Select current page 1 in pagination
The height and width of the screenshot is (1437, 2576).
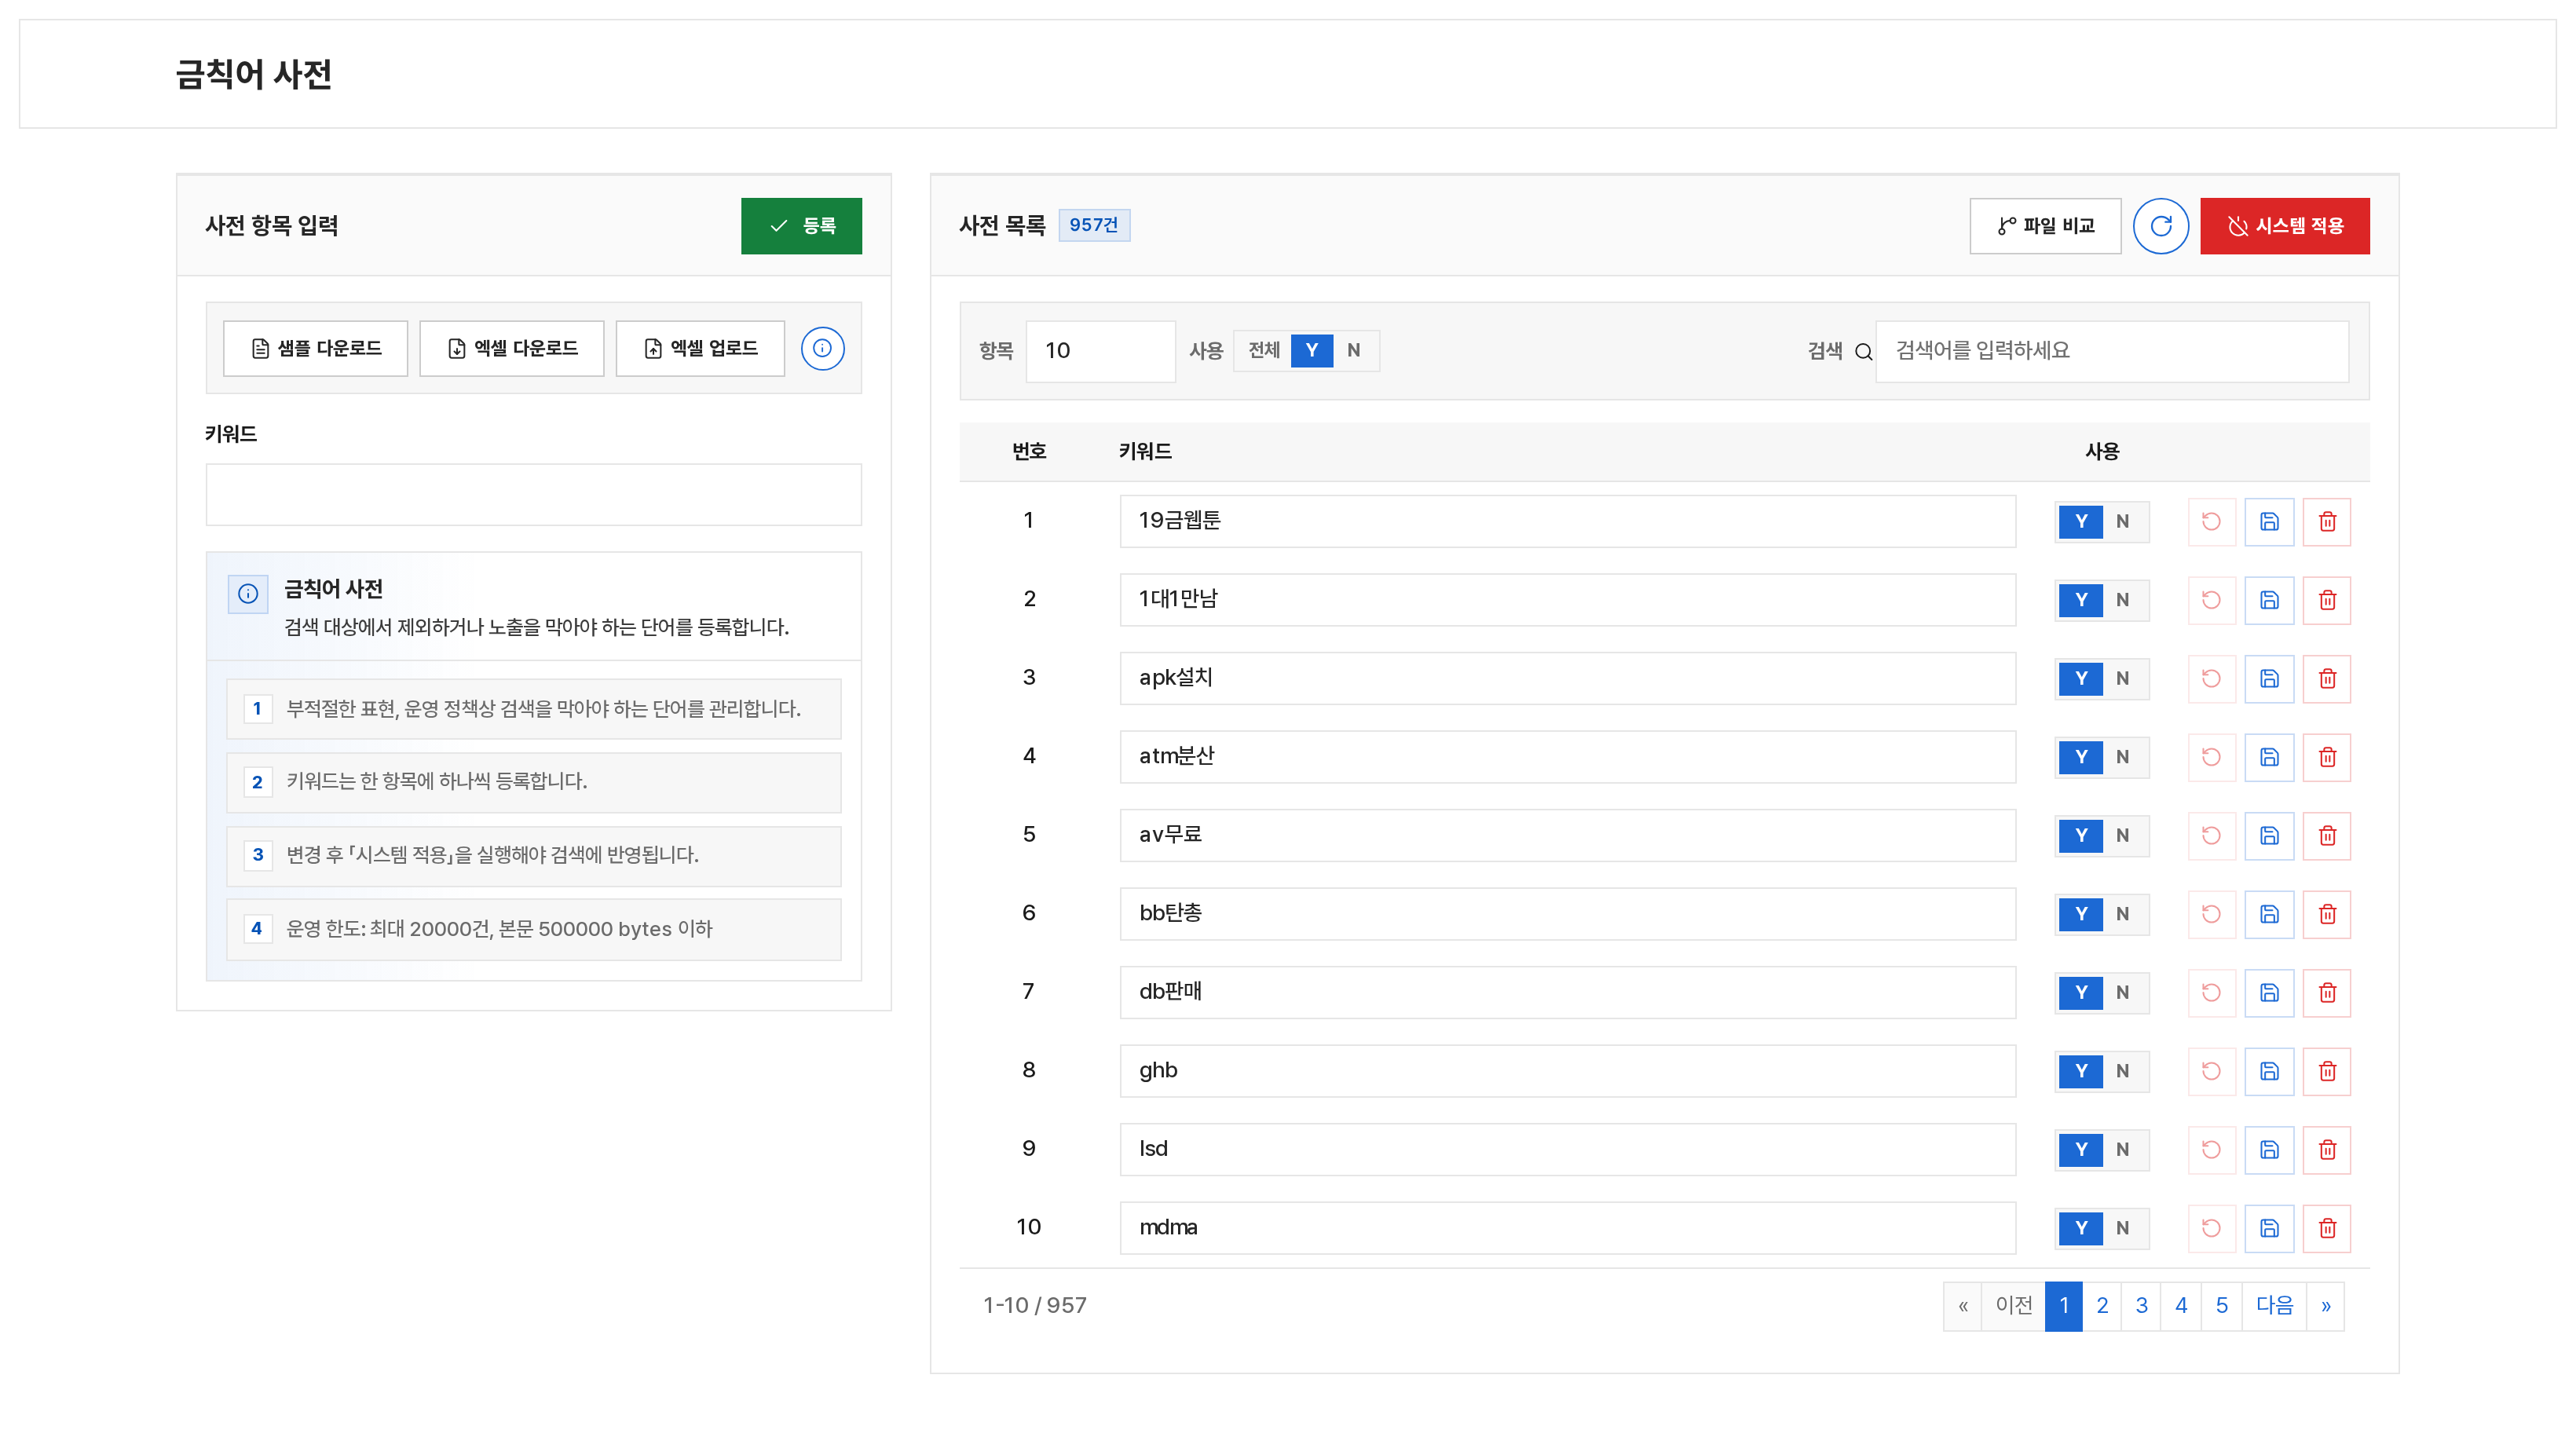[x=2063, y=1306]
